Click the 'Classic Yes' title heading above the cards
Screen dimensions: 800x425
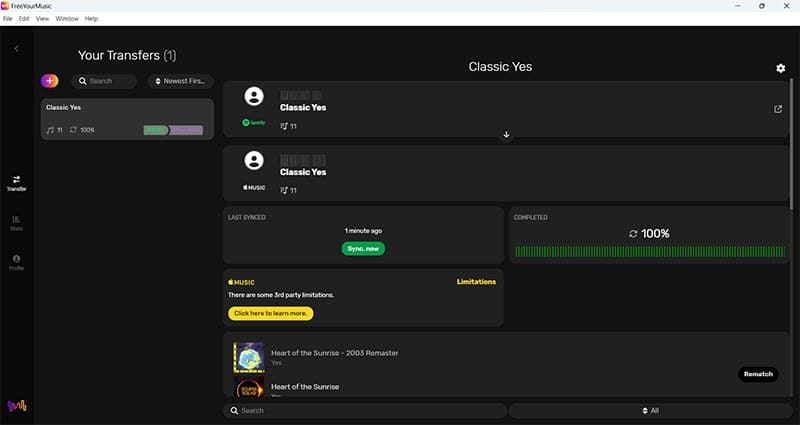pyautogui.click(x=500, y=67)
